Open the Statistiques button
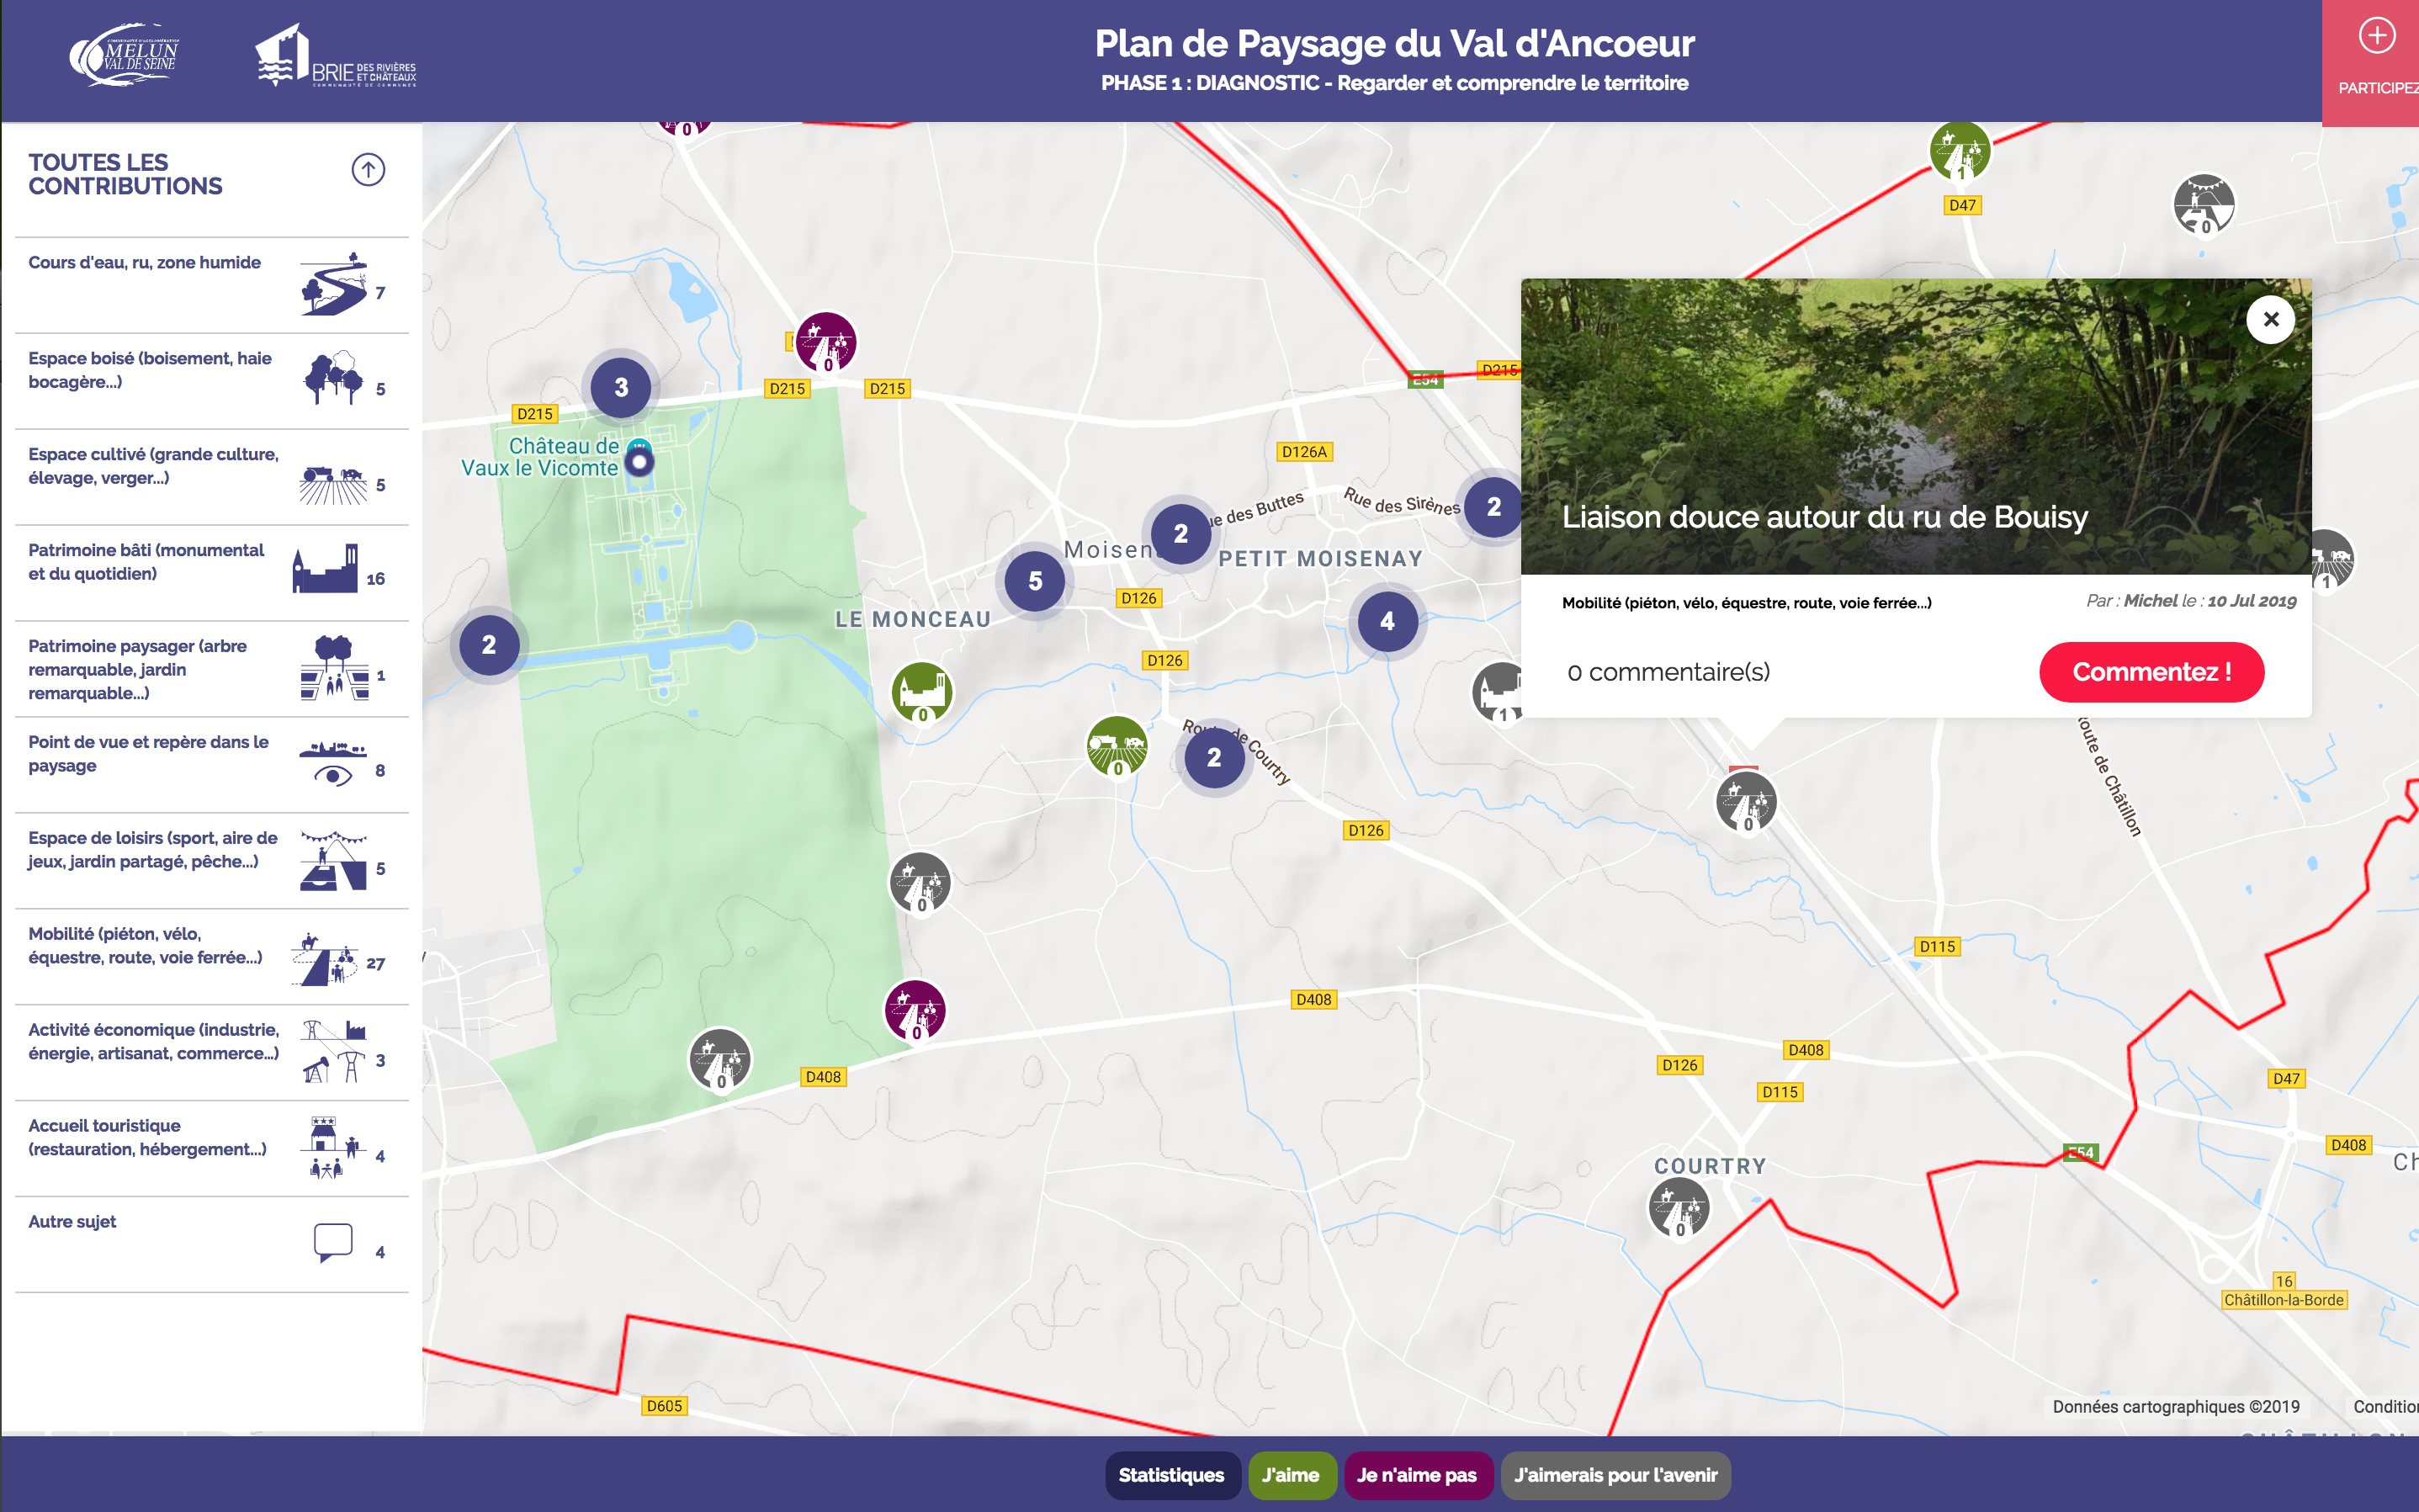Screen dimensions: 2419x1512 coord(1171,1475)
